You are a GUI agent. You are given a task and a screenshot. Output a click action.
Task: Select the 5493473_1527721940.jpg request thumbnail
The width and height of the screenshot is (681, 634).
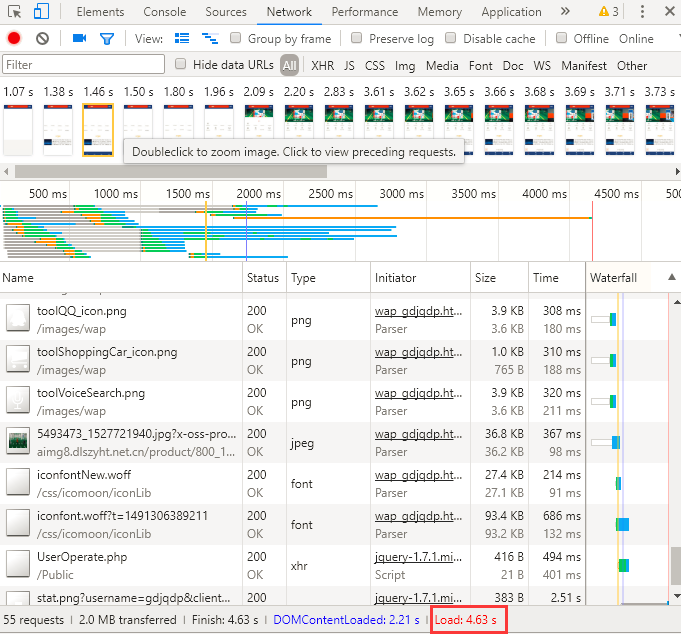(x=18, y=440)
